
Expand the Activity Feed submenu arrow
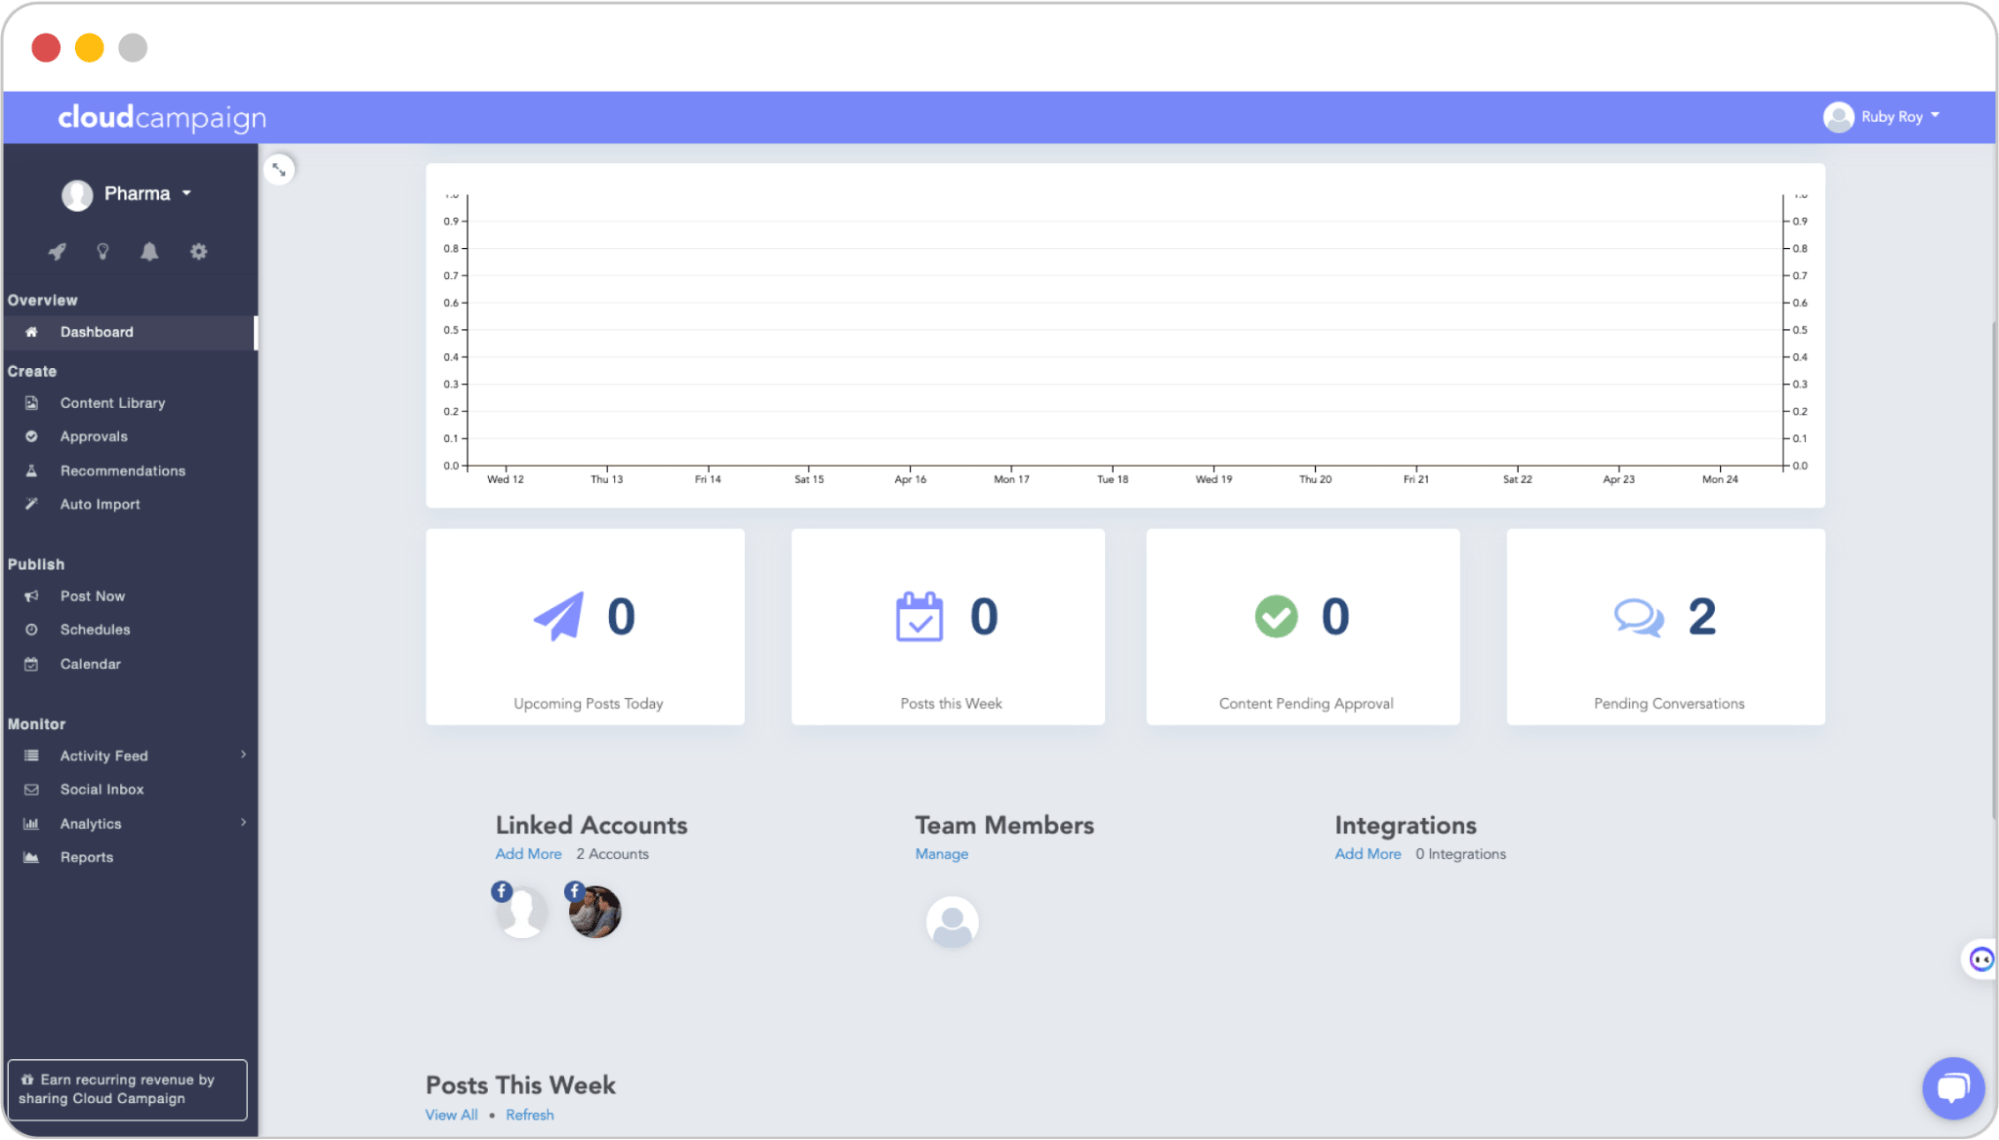click(244, 755)
